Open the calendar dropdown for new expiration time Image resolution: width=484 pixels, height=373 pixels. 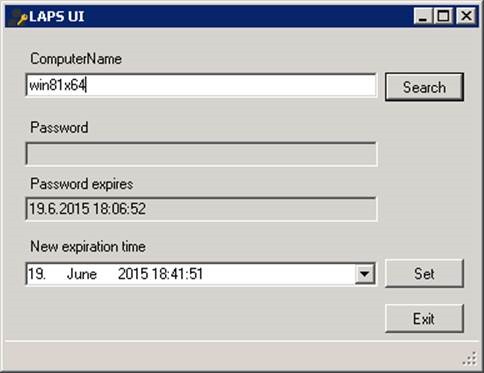(x=365, y=274)
